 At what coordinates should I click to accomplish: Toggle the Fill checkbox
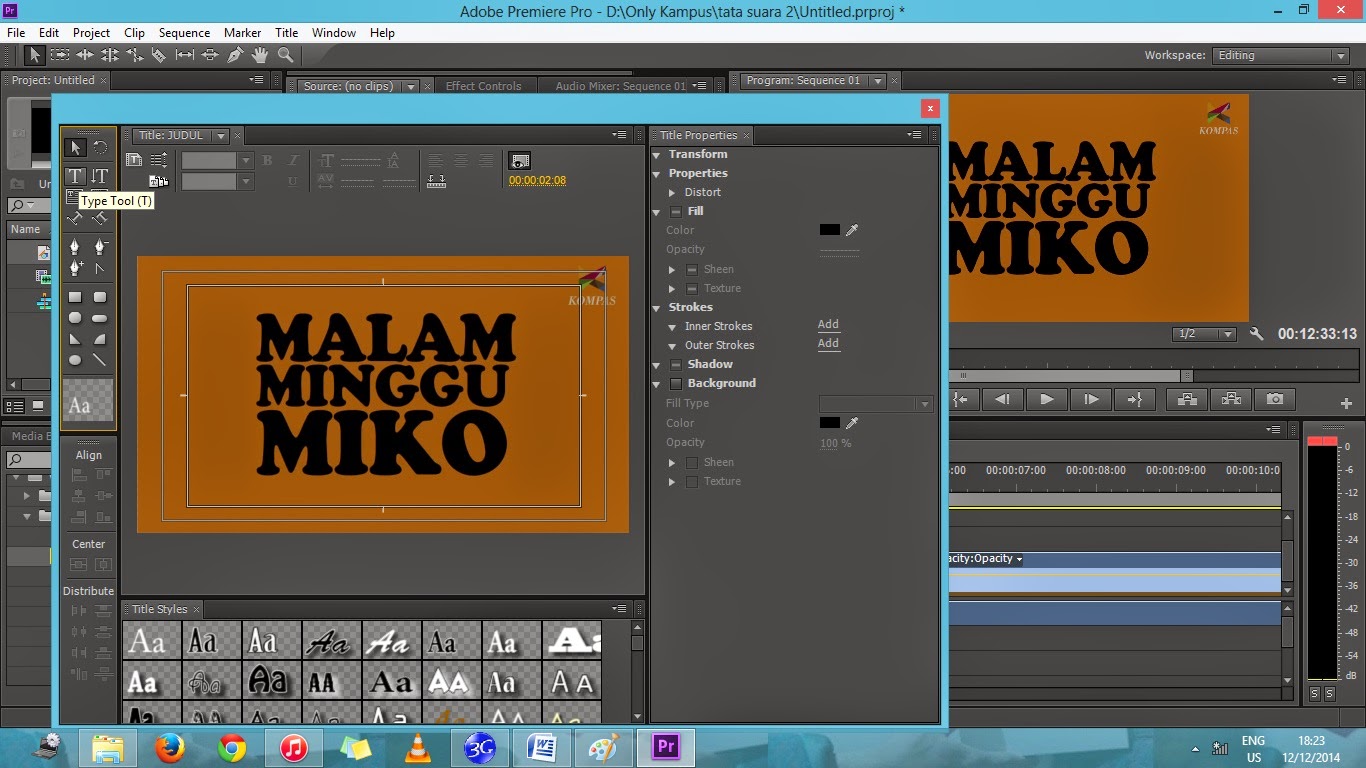click(x=676, y=212)
